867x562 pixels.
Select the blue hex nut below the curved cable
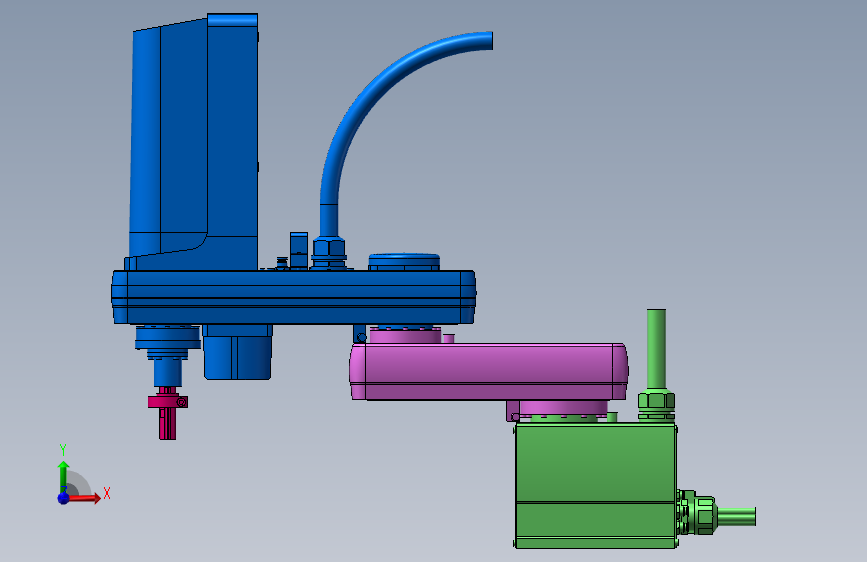(329, 247)
